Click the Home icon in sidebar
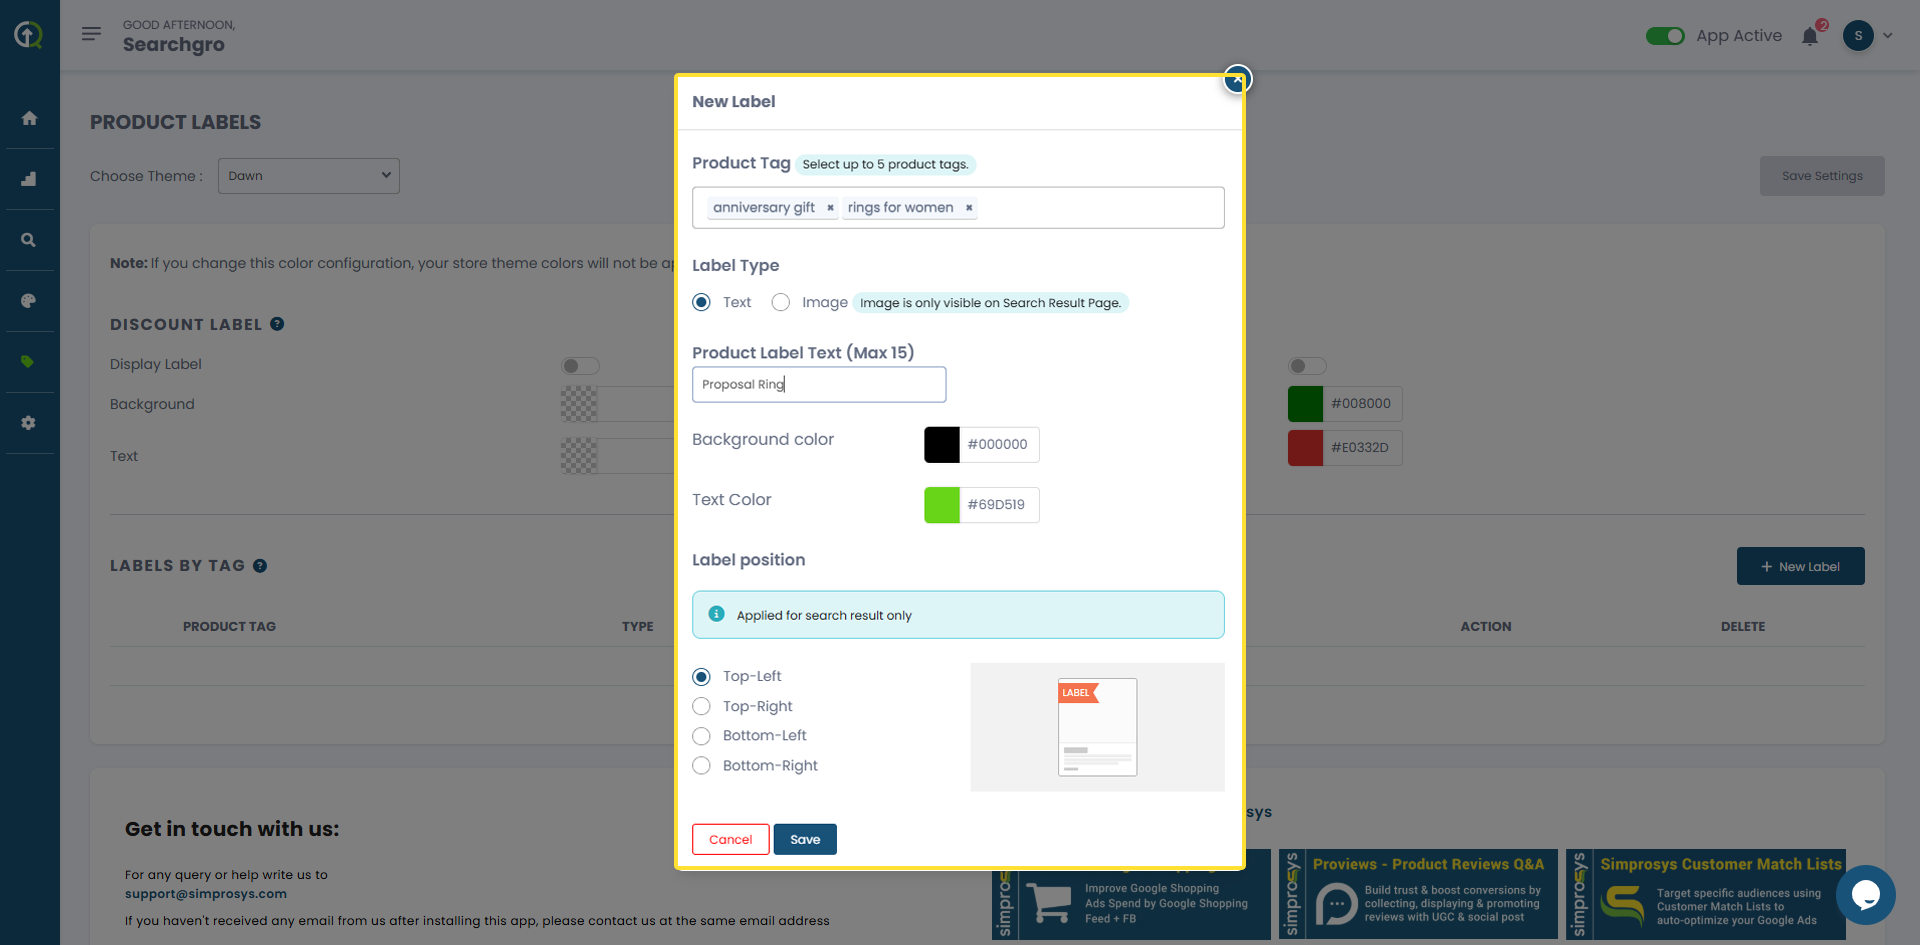The image size is (1920, 945). [29, 118]
